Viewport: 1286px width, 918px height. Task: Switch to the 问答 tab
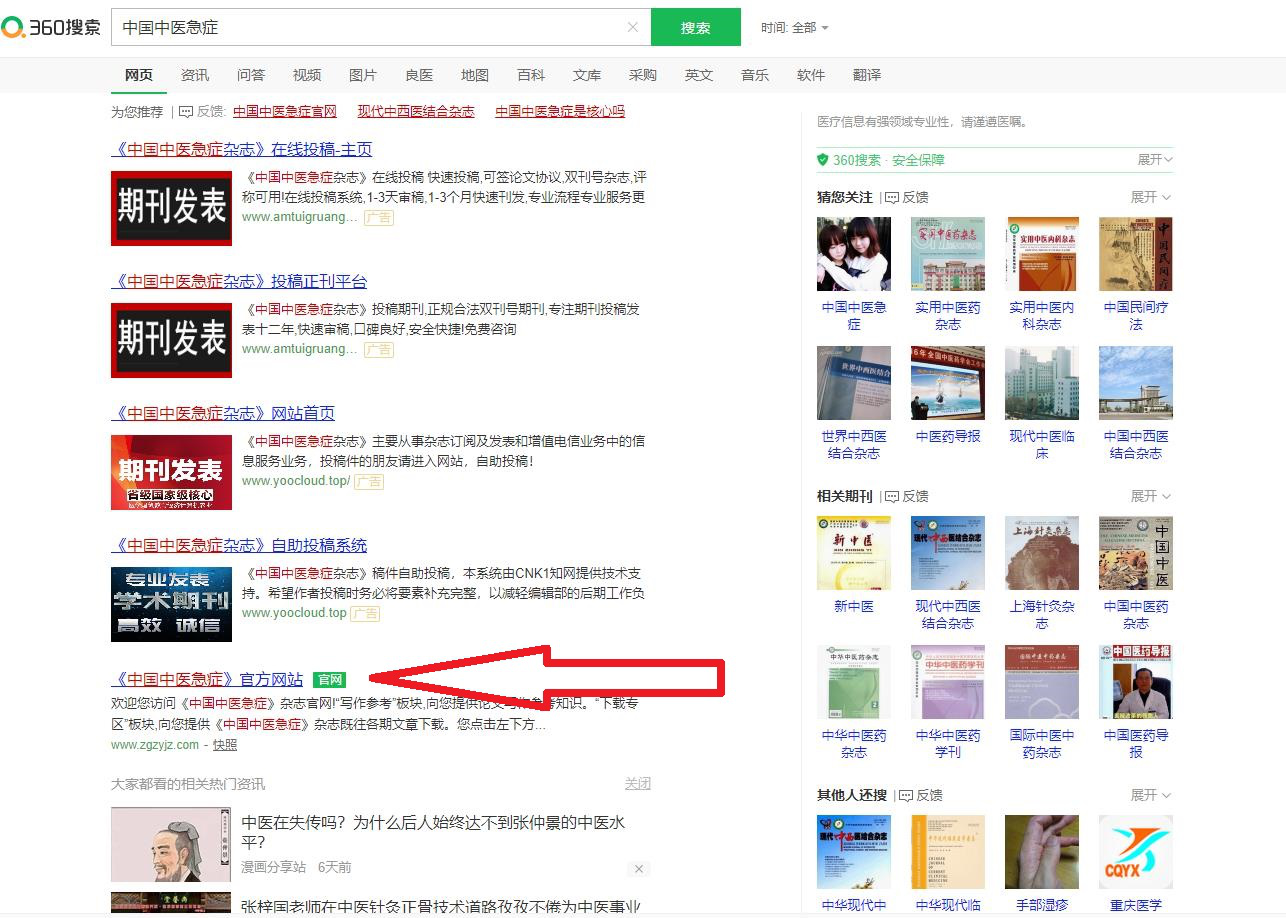click(x=251, y=75)
